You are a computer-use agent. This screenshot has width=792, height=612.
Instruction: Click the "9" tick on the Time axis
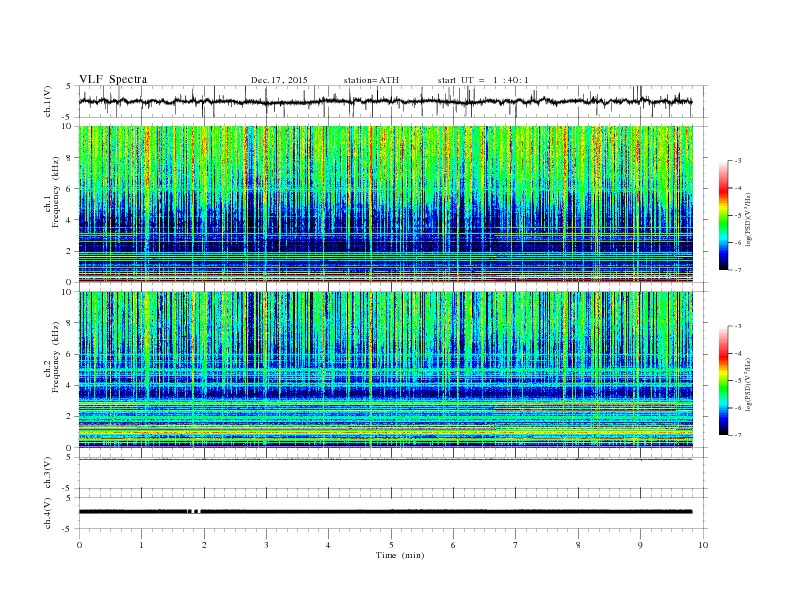[x=640, y=545]
